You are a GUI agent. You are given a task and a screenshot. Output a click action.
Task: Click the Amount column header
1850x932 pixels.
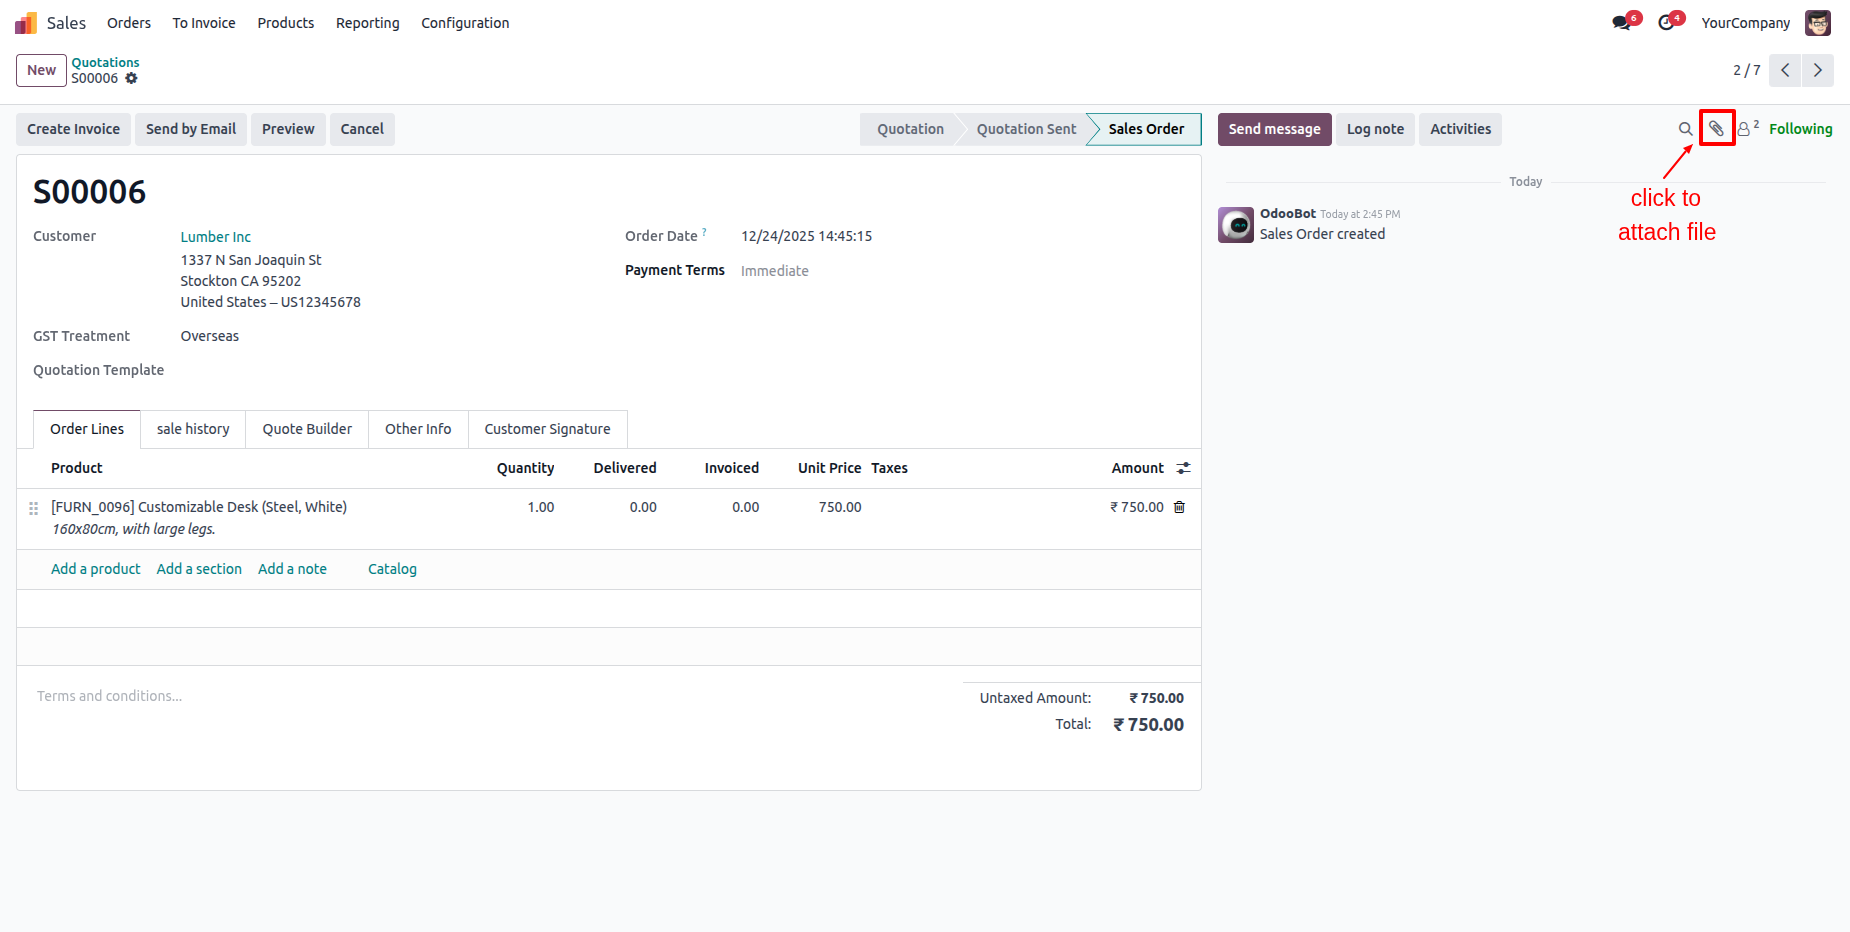click(x=1137, y=468)
